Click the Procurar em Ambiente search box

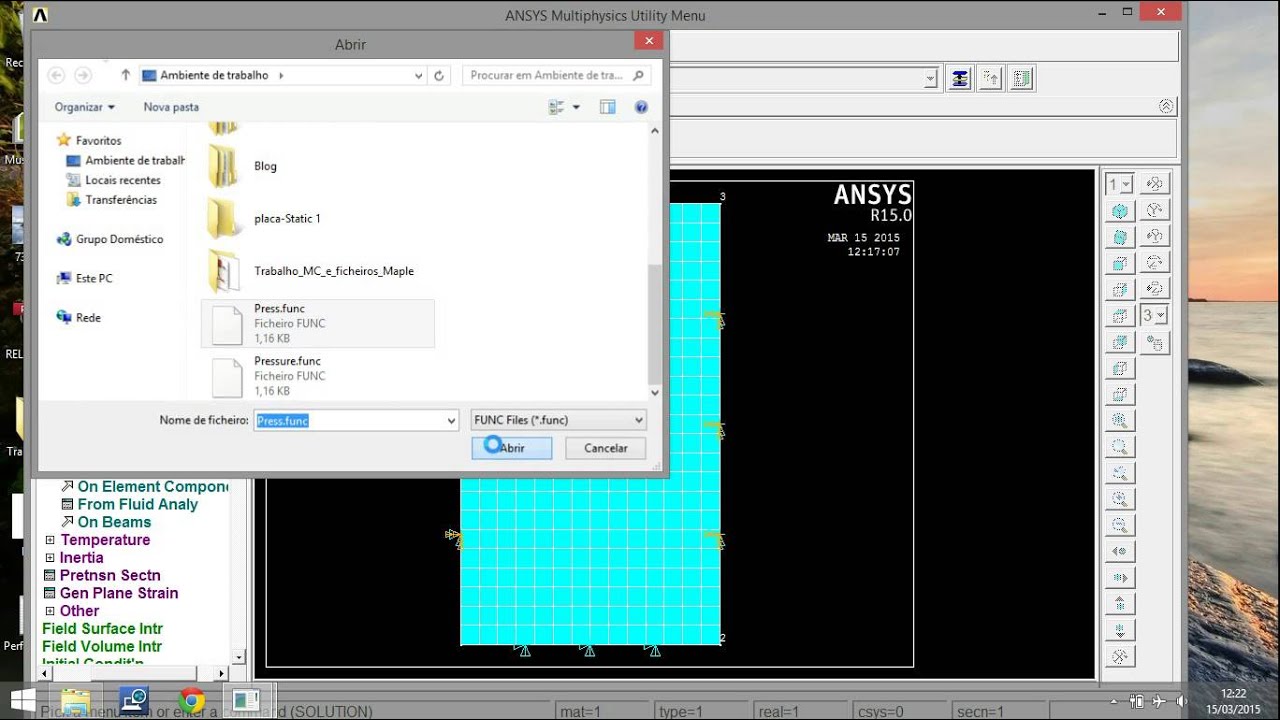pos(557,75)
